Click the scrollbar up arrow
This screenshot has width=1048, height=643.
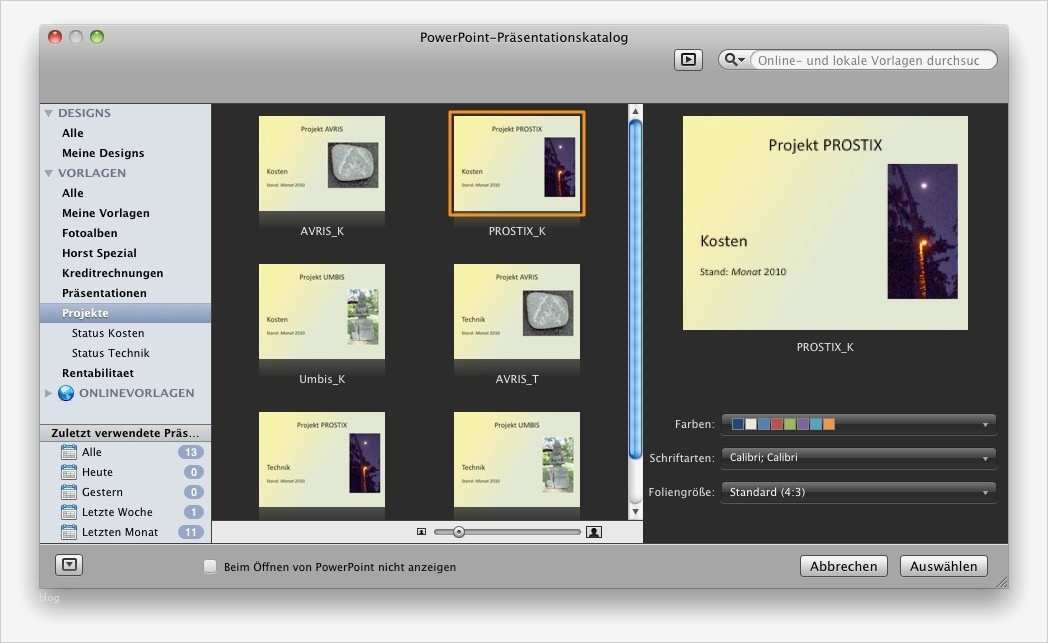(636, 111)
